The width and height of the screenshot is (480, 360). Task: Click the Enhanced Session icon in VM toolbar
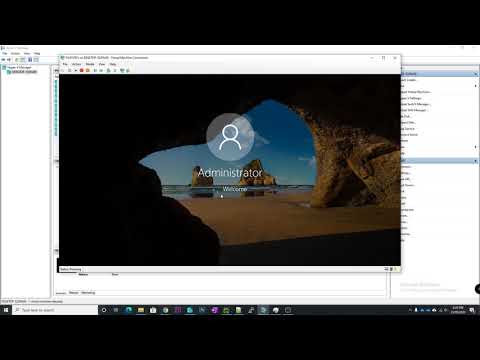coord(122,70)
